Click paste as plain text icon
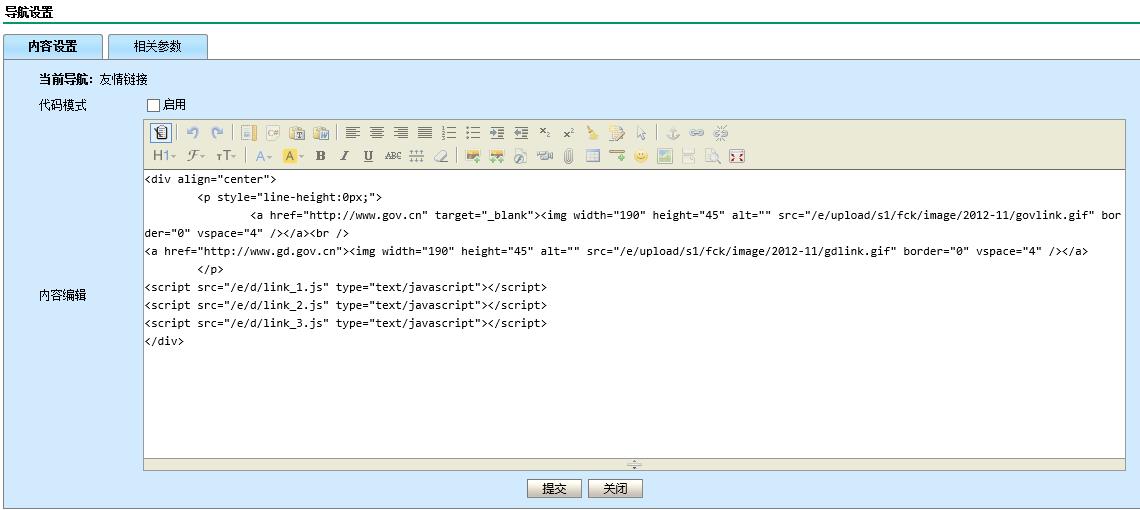The width and height of the screenshot is (1140, 510). (297, 132)
